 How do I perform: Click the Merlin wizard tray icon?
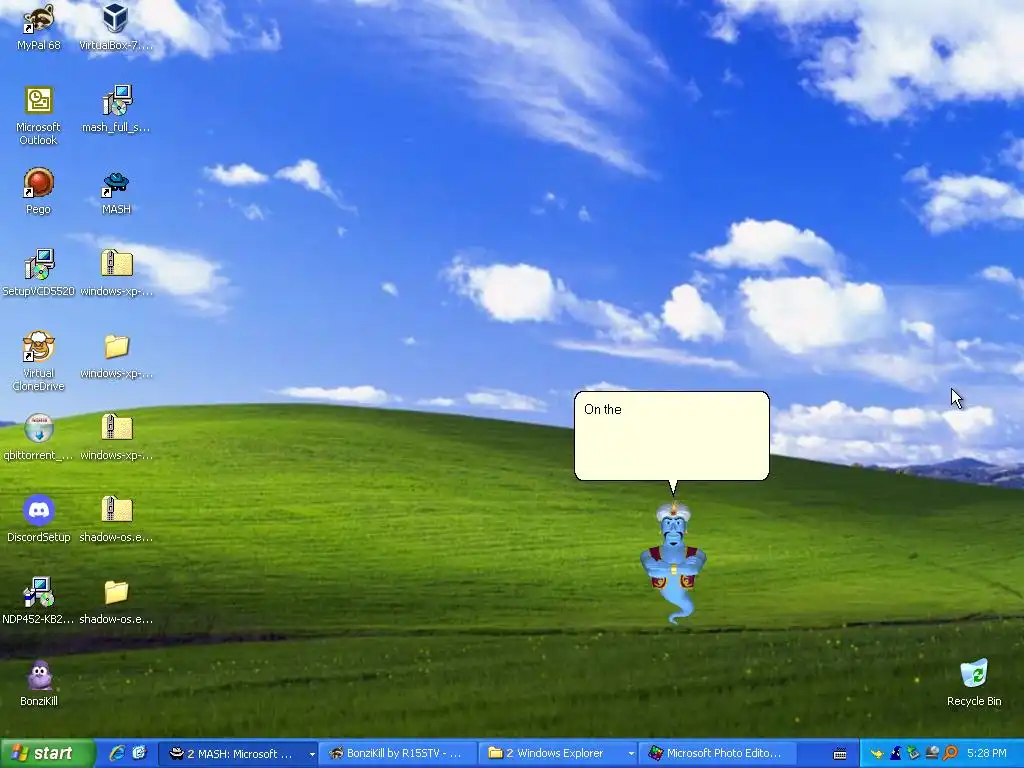coord(895,753)
